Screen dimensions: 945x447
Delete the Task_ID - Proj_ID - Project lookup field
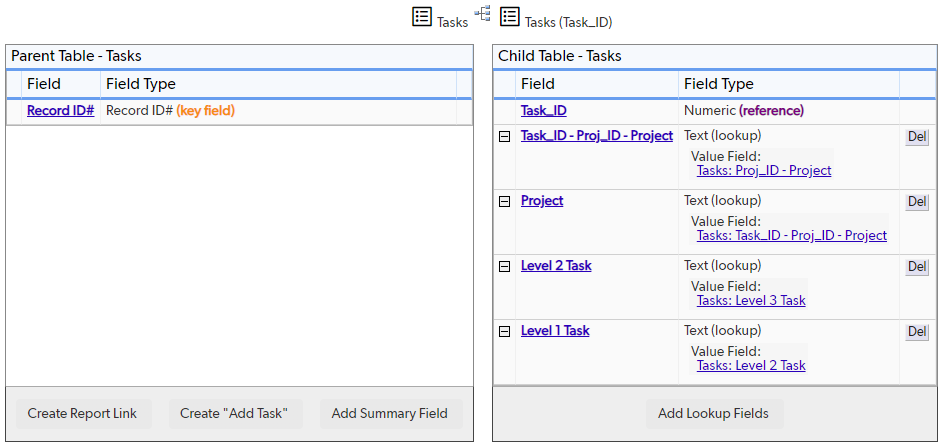(917, 137)
